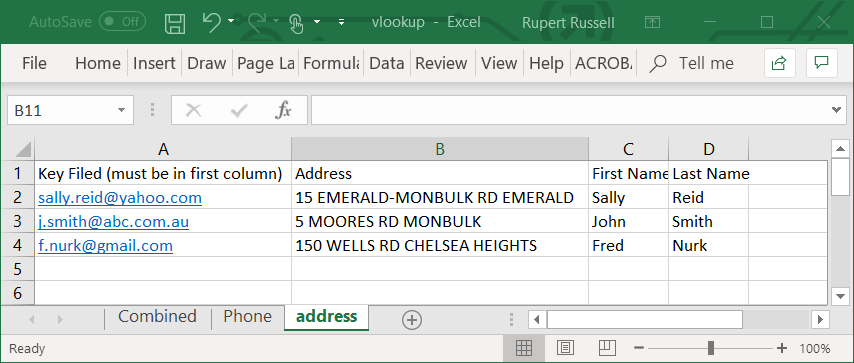Add a new sheet with plus icon
854x363 pixels.
coord(412,320)
